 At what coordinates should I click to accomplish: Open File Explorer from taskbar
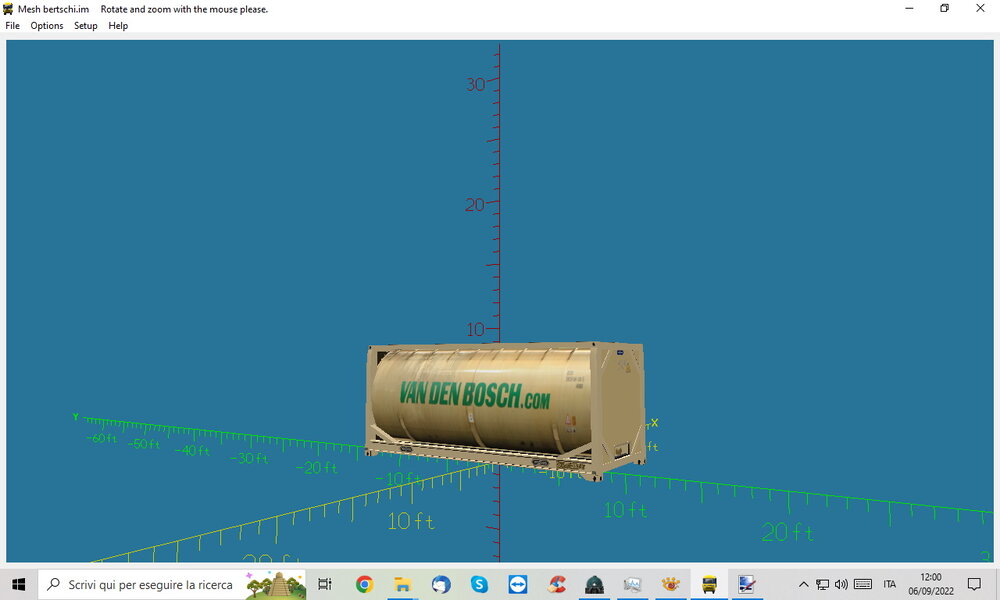(402, 584)
